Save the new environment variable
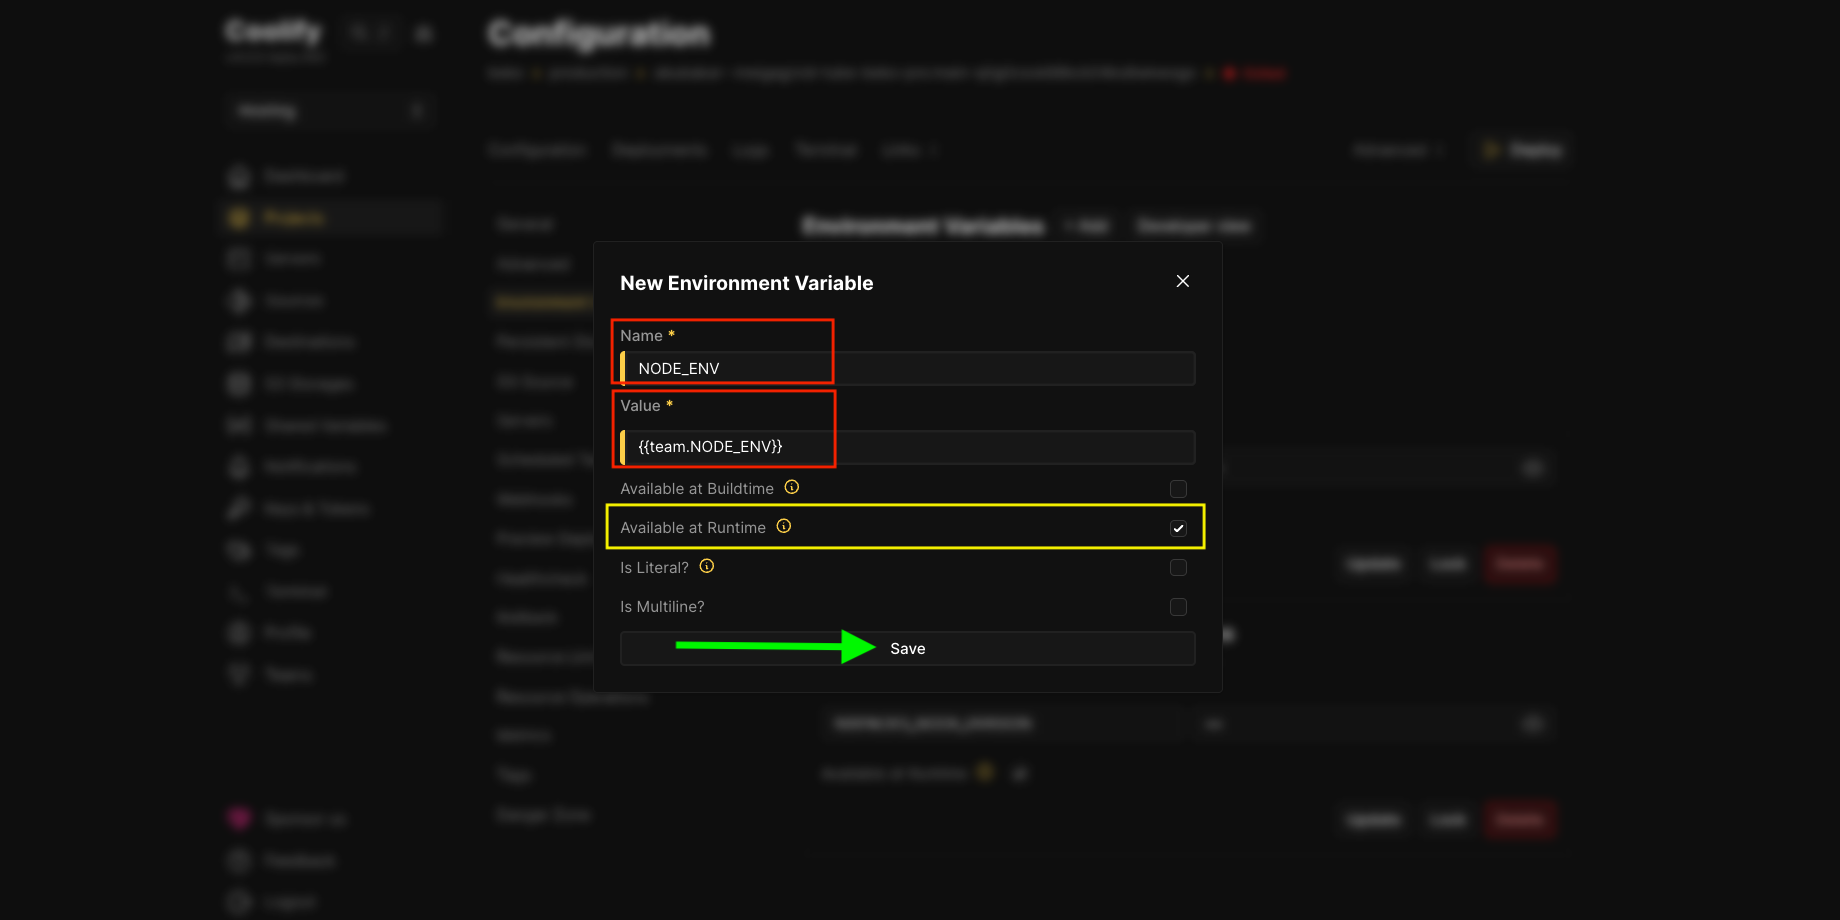This screenshot has height=920, width=1840. tap(906, 648)
